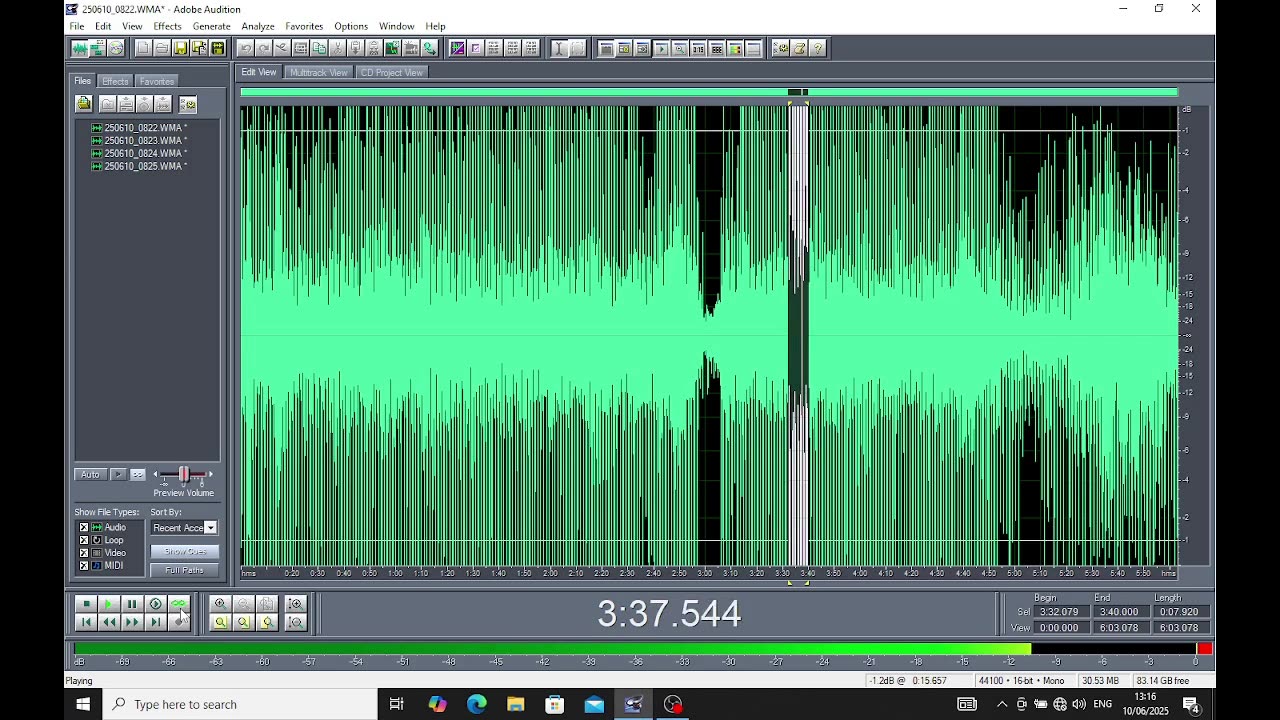Click the selection Begin time field

tap(1059, 612)
